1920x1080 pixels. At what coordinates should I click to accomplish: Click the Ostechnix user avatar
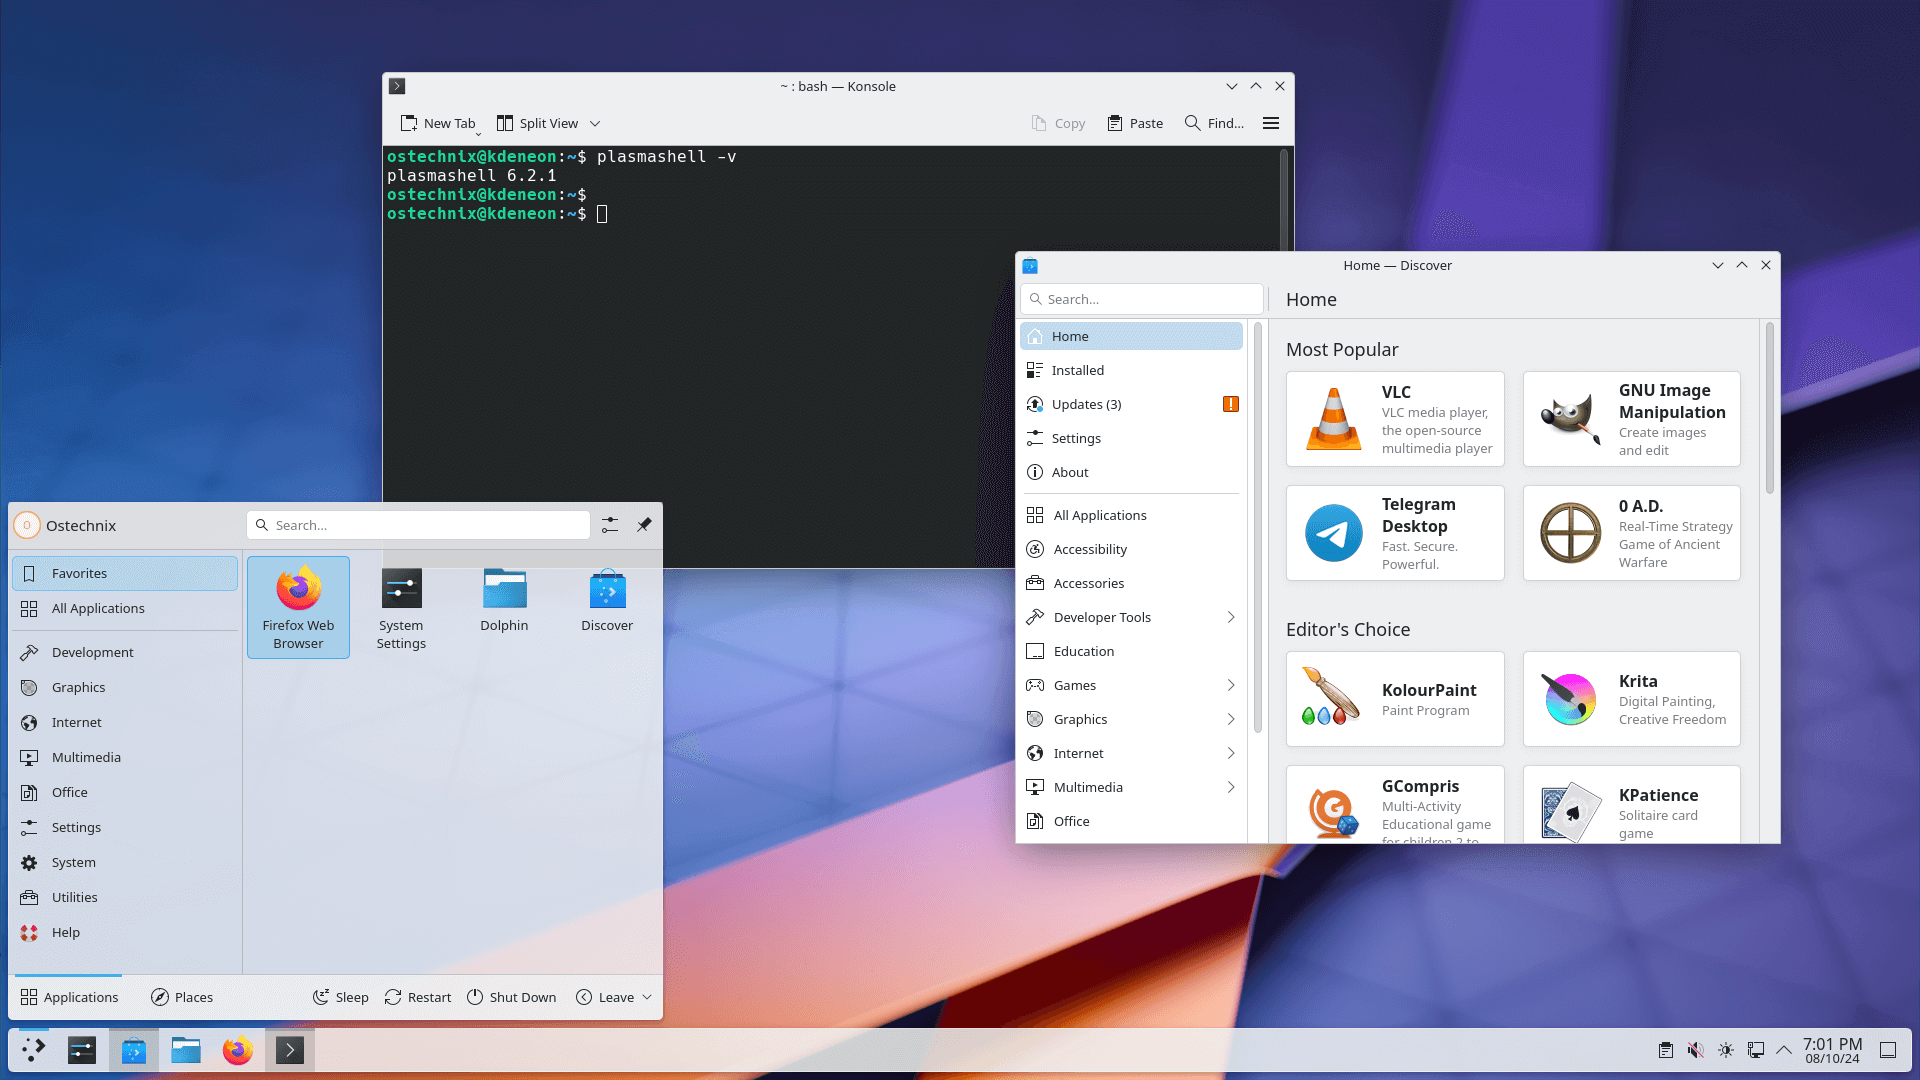click(x=27, y=525)
